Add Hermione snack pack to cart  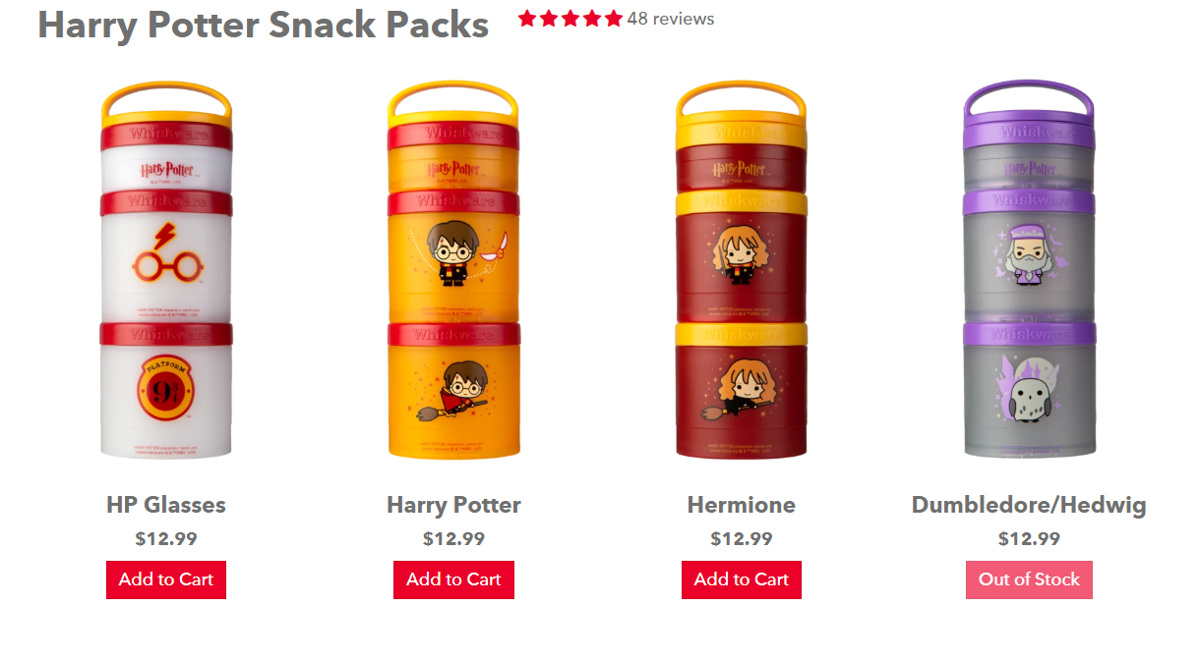point(741,580)
